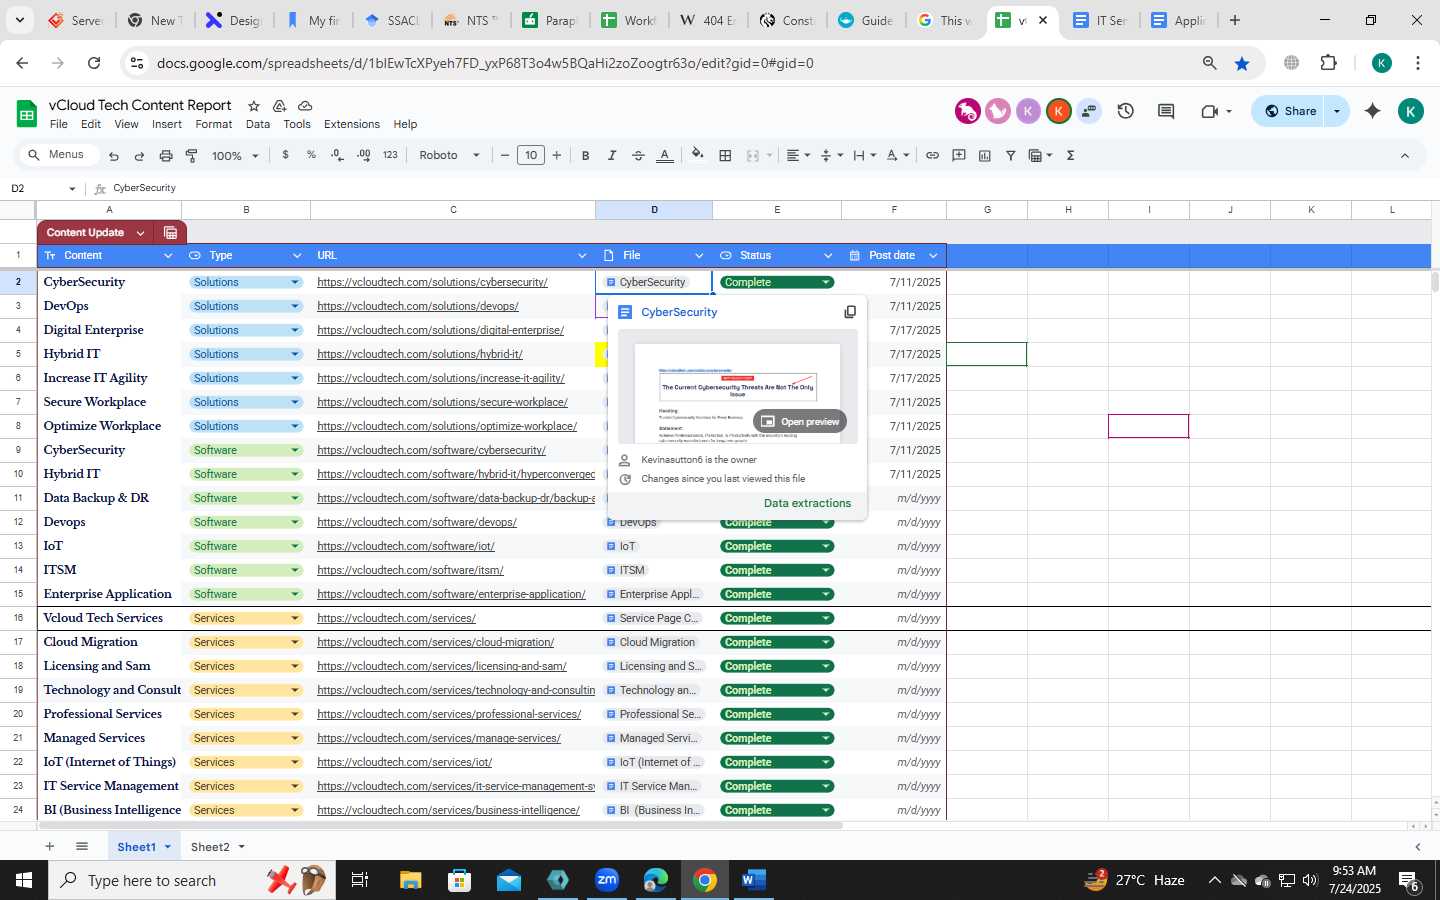Open File Explorer in Windows taskbar

pyautogui.click(x=411, y=880)
